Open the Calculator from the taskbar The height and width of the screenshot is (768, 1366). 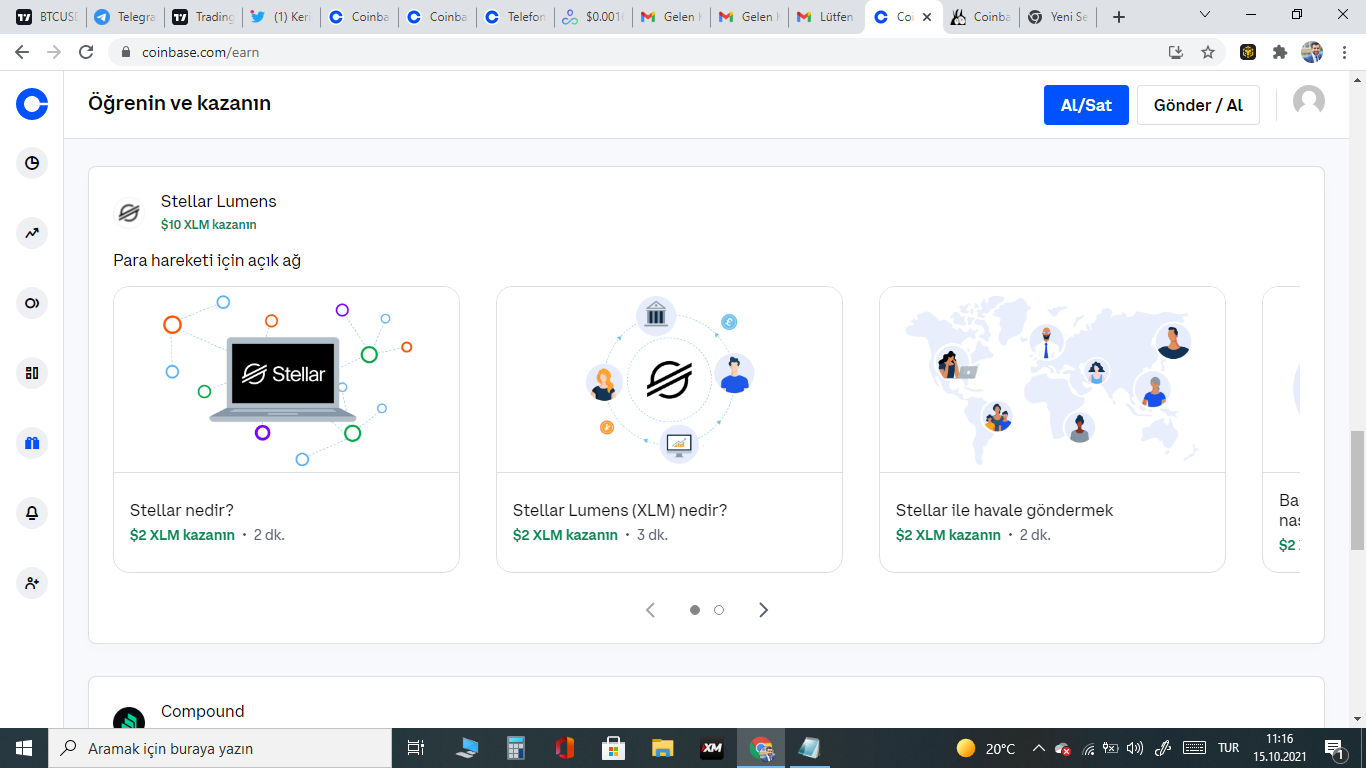516,748
